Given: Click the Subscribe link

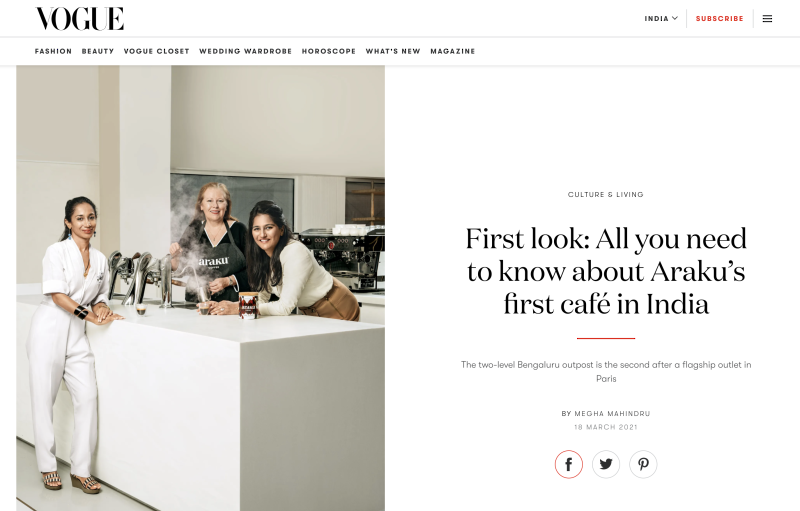Looking at the screenshot, I should (x=719, y=18).
